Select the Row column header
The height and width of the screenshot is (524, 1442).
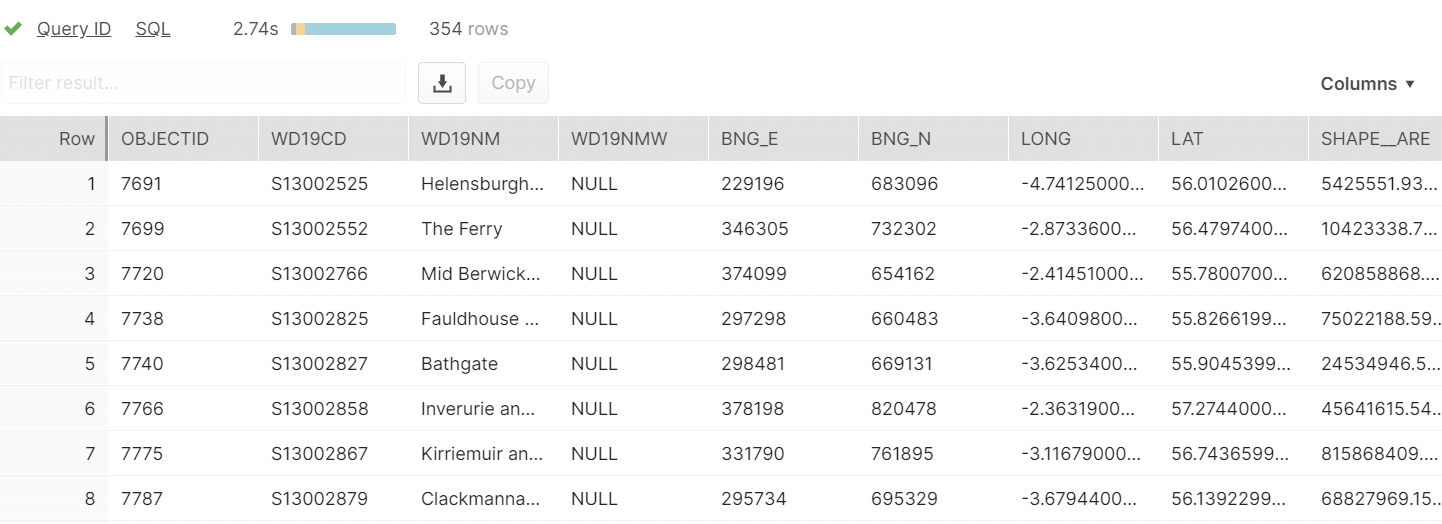coord(54,139)
